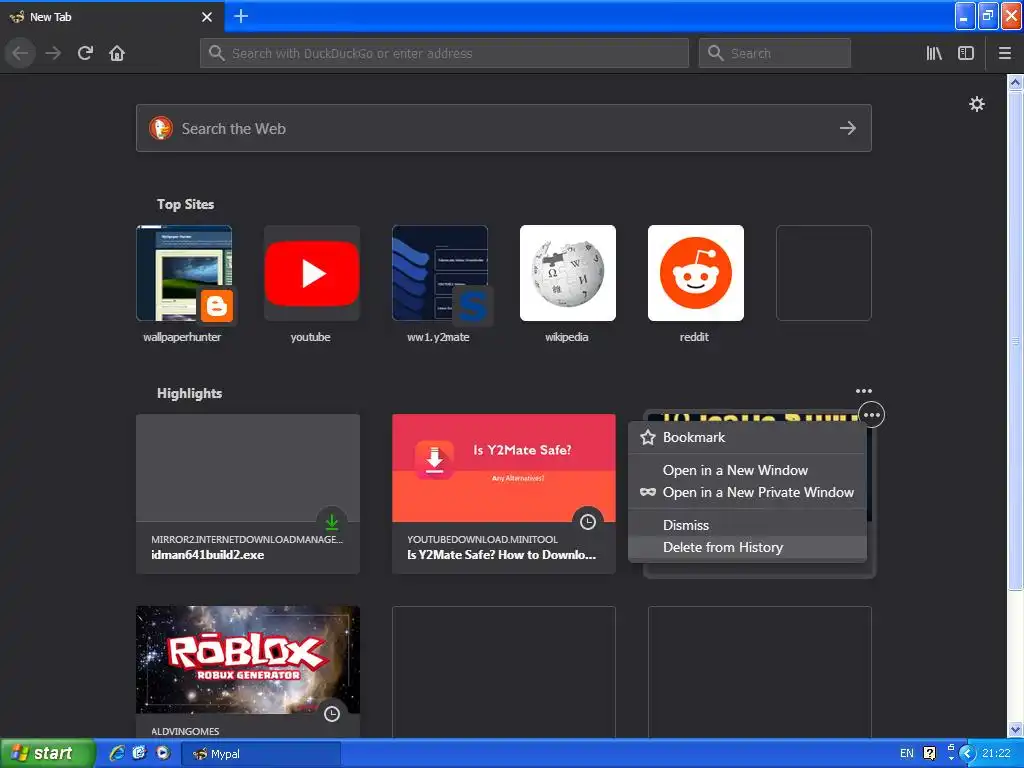Screen dimensions: 1024x768
Task: Click the Mypal taskbar button
Action: [x=263, y=754]
